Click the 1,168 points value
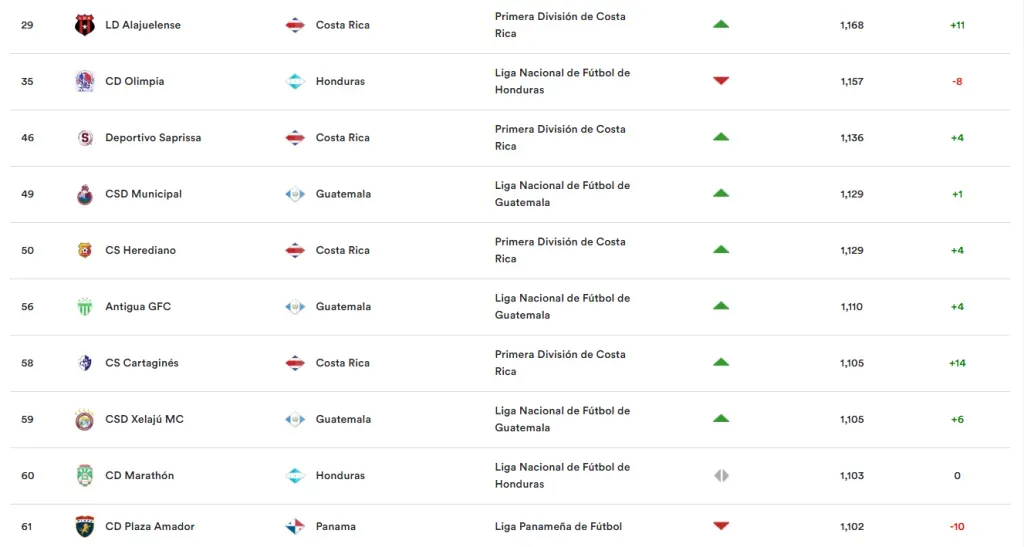 click(x=852, y=25)
